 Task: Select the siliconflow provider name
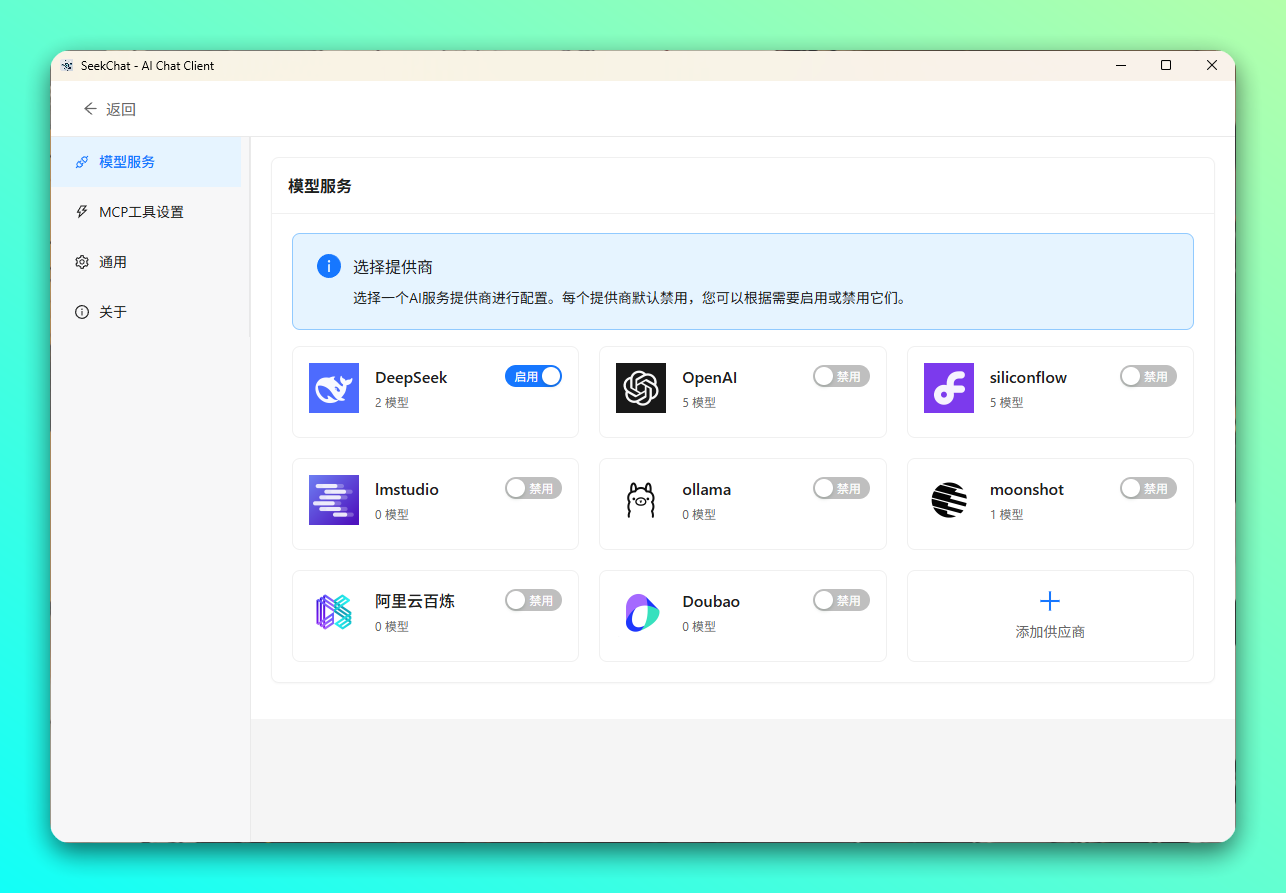click(1028, 378)
